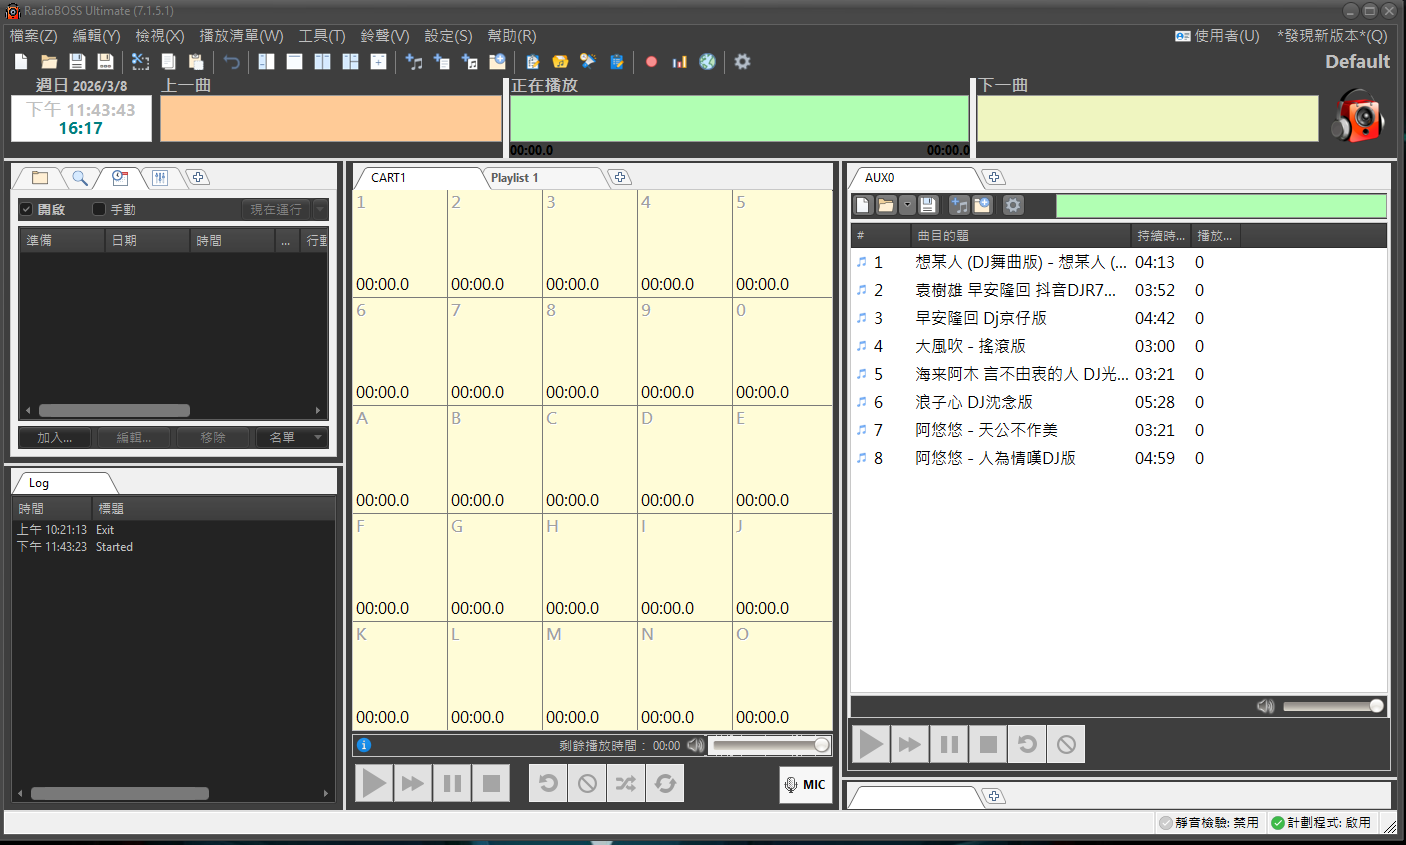The image size is (1406, 845).
Task: Click the AUX0 panel gear icon
Action: (1014, 205)
